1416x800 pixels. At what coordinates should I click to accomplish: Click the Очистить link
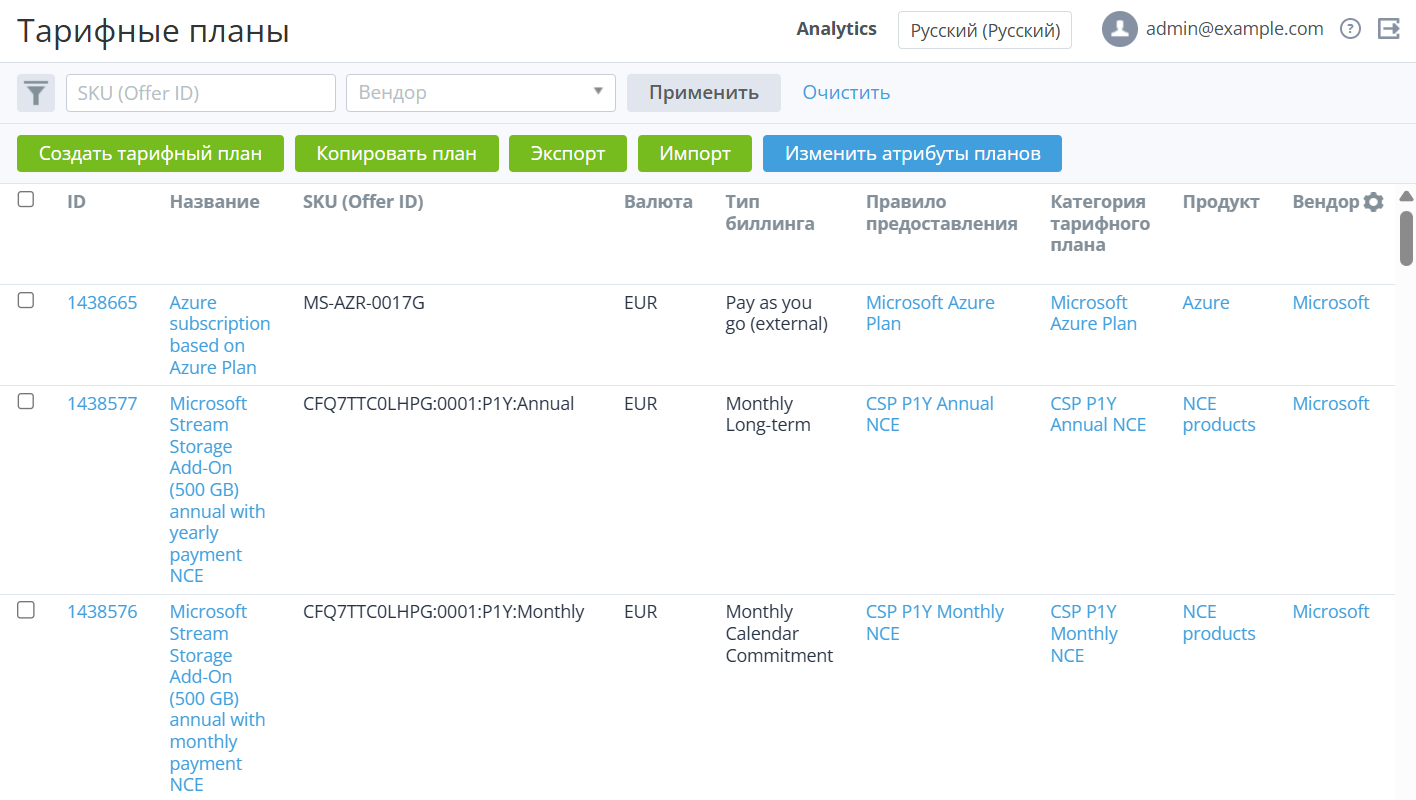(x=846, y=93)
